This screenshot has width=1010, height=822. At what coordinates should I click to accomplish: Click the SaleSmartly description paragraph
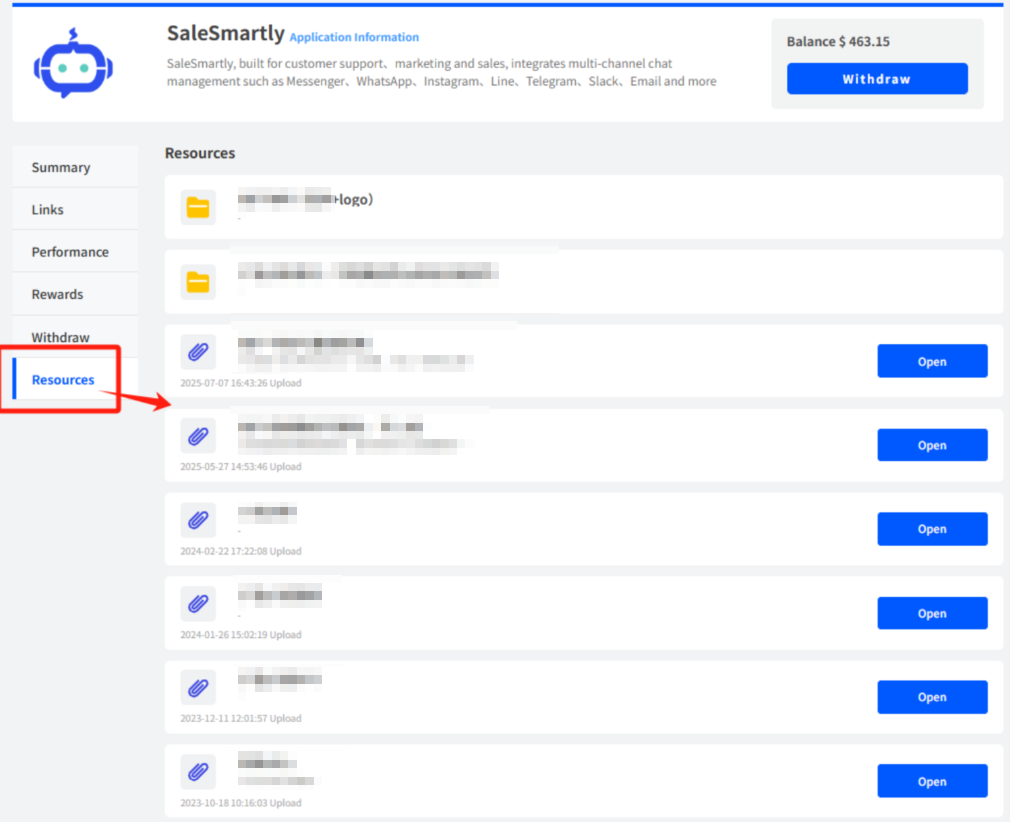(x=441, y=72)
